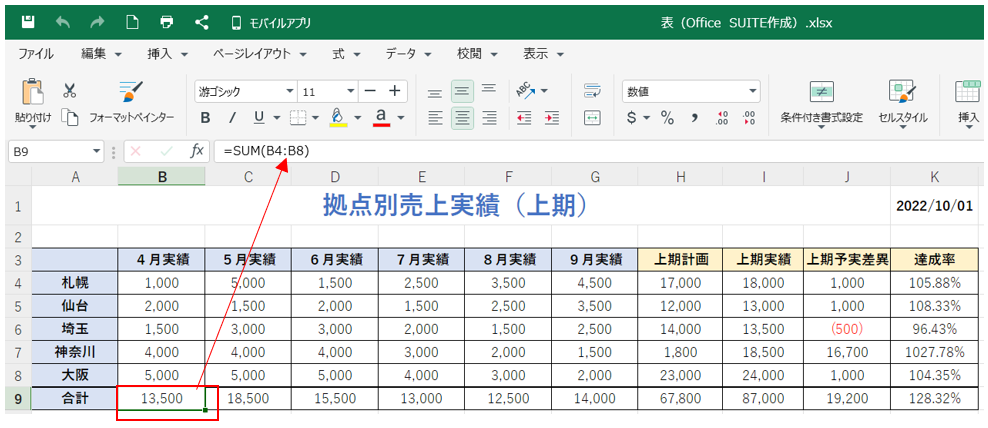The image size is (988, 428).
Task: Toggle Bold formatting
Action: 205,118
